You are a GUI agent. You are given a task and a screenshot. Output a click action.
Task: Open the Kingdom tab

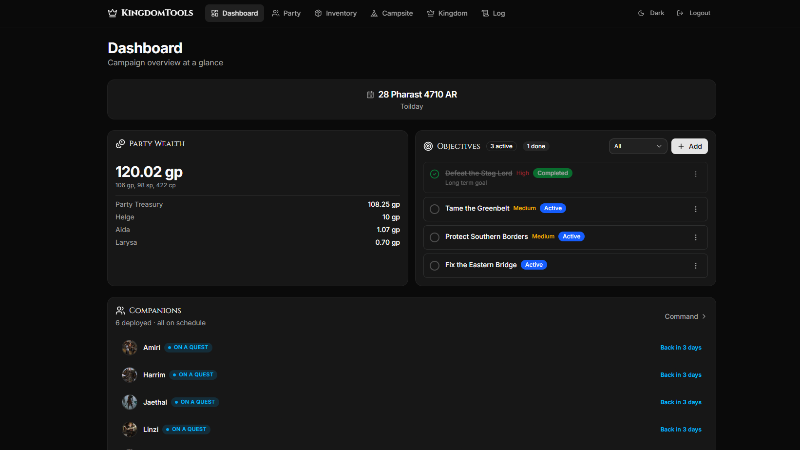(x=447, y=13)
